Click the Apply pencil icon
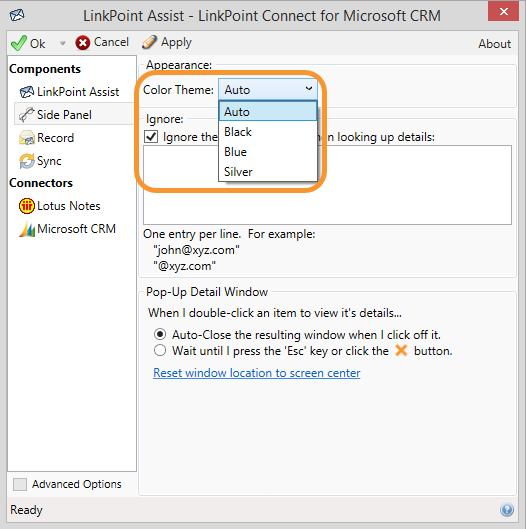Image resolution: width=526 pixels, height=529 pixels. pyautogui.click(x=149, y=42)
